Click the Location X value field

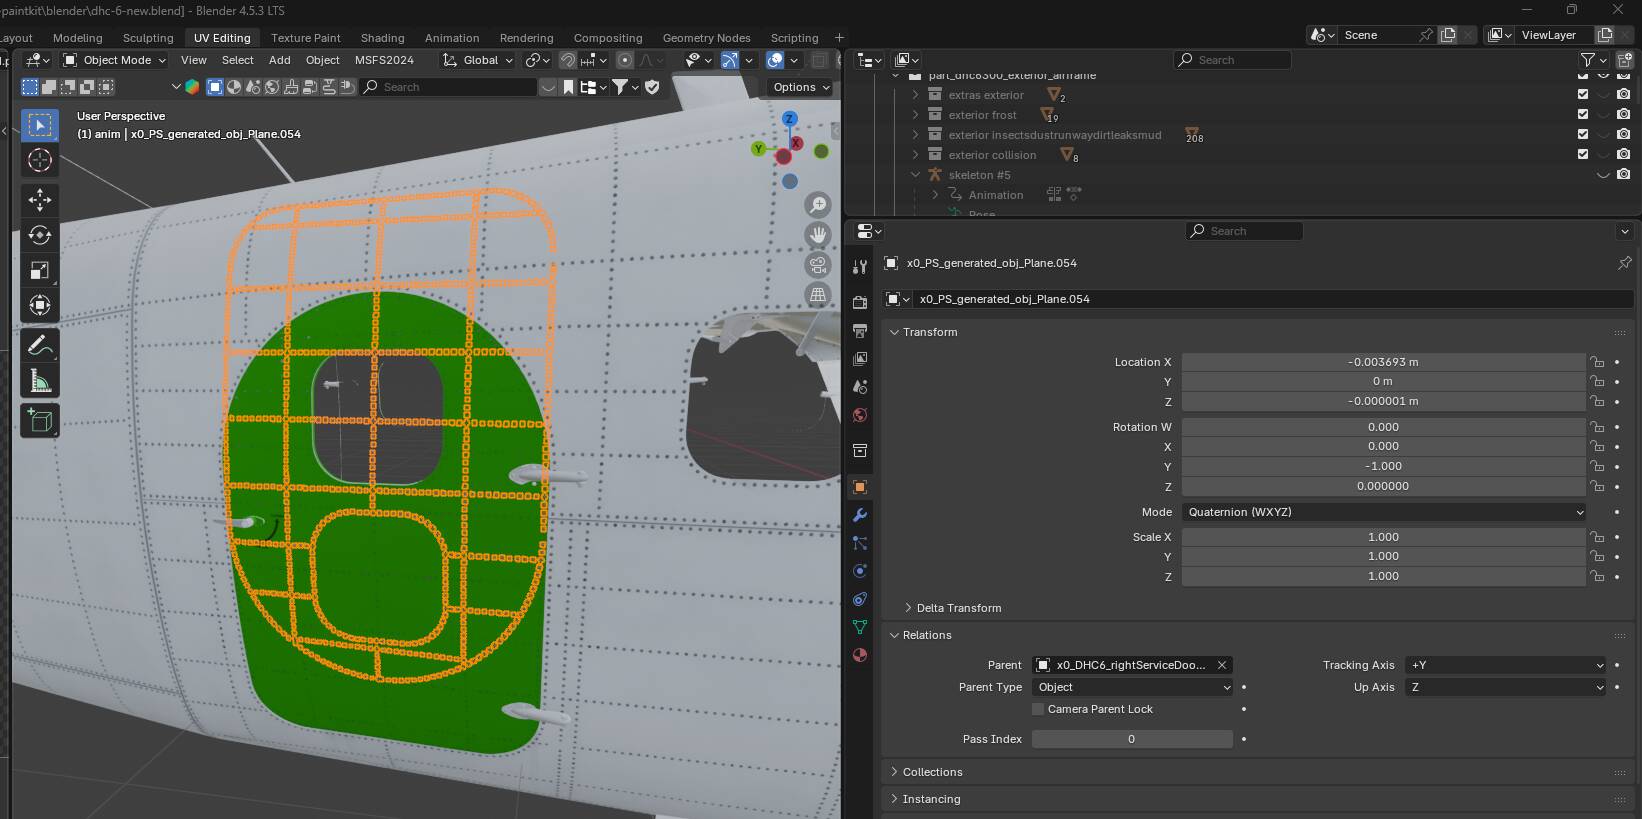(x=1382, y=362)
